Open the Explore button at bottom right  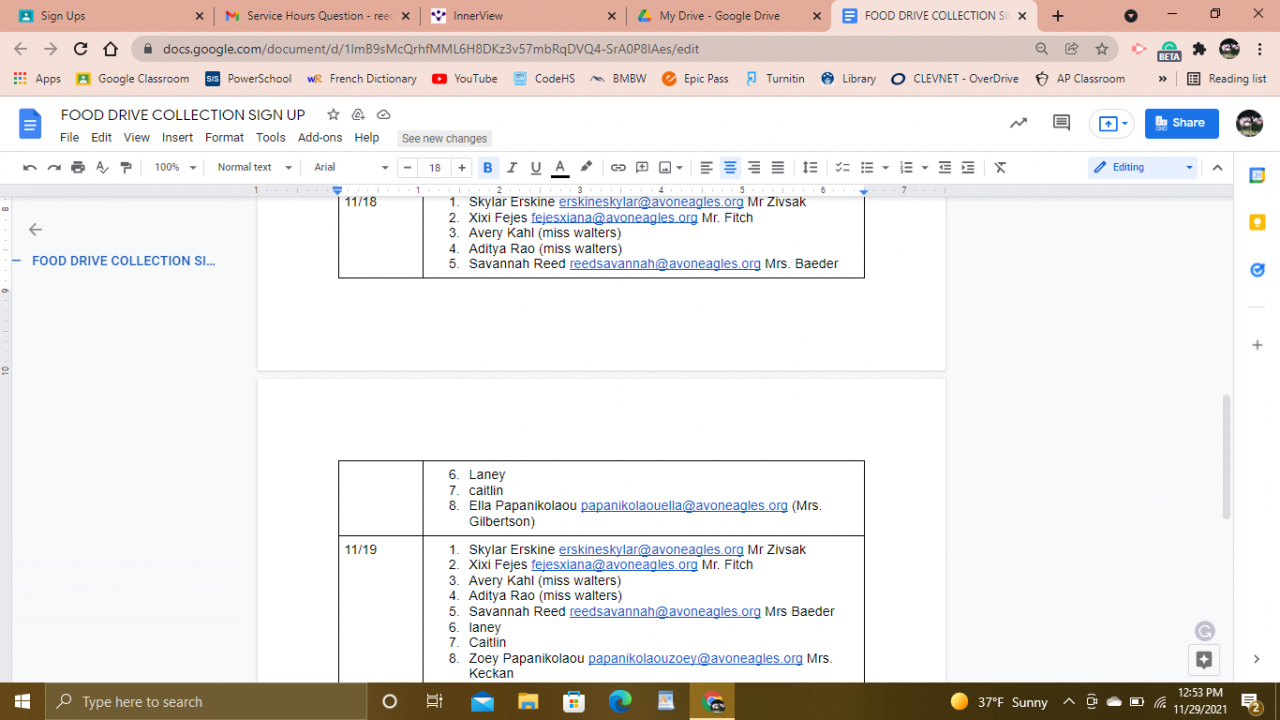1204,660
